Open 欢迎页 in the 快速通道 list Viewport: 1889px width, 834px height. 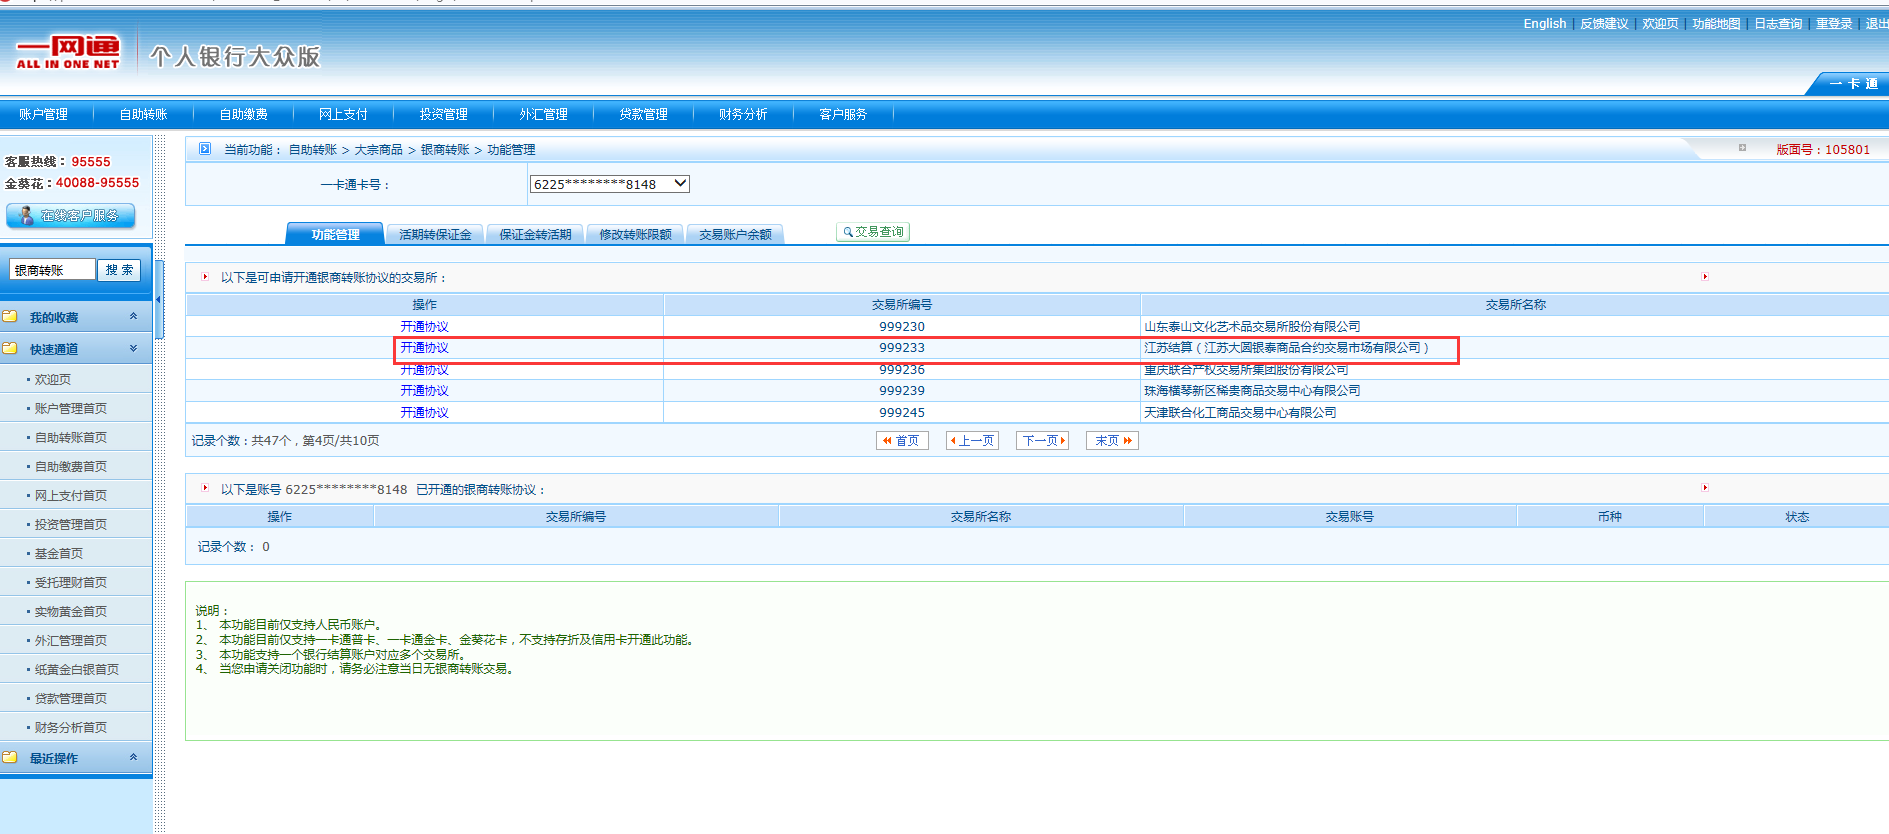pyautogui.click(x=53, y=379)
